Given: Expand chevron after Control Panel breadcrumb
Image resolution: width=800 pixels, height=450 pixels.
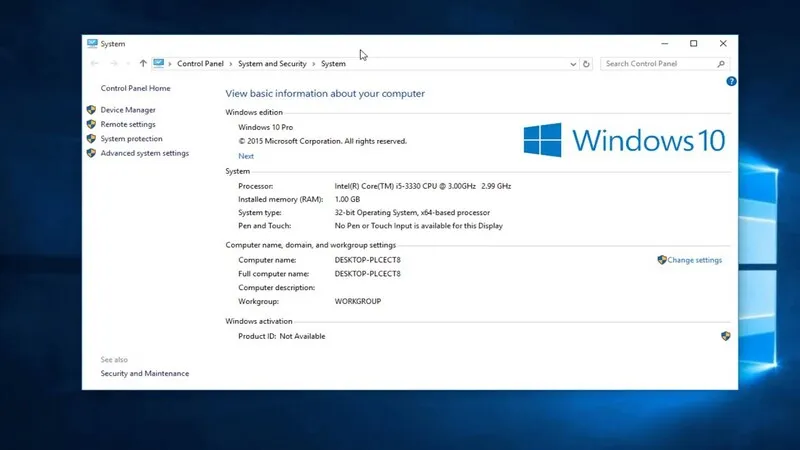Looking at the screenshot, I should tap(231, 64).
